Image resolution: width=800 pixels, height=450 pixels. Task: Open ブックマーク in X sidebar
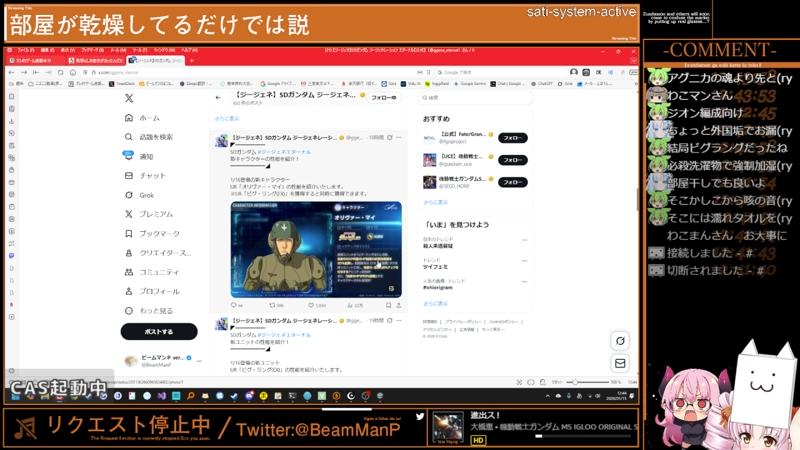click(x=152, y=234)
